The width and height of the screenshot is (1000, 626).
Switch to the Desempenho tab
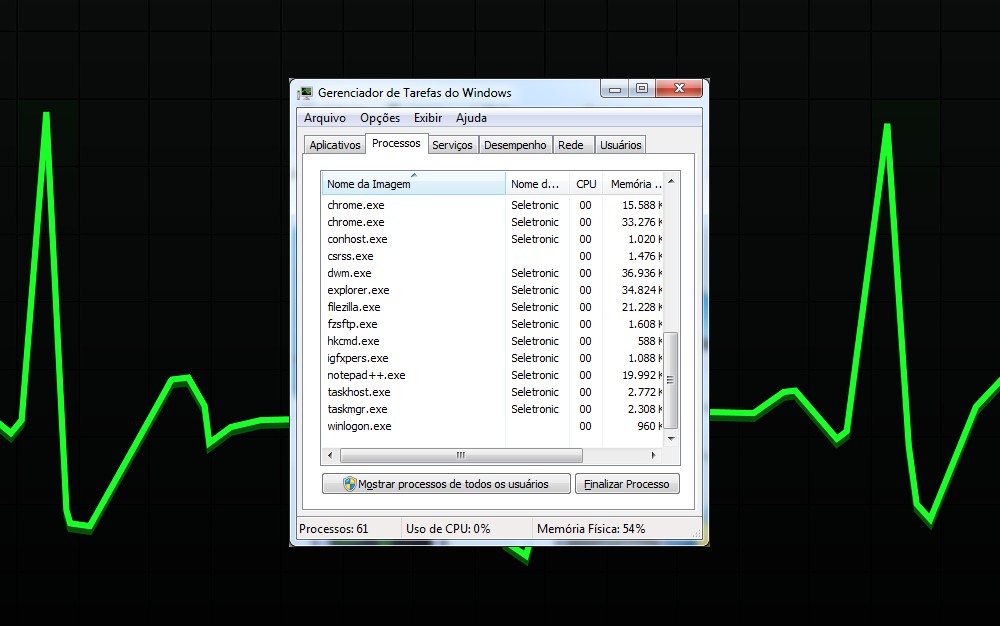pos(515,145)
